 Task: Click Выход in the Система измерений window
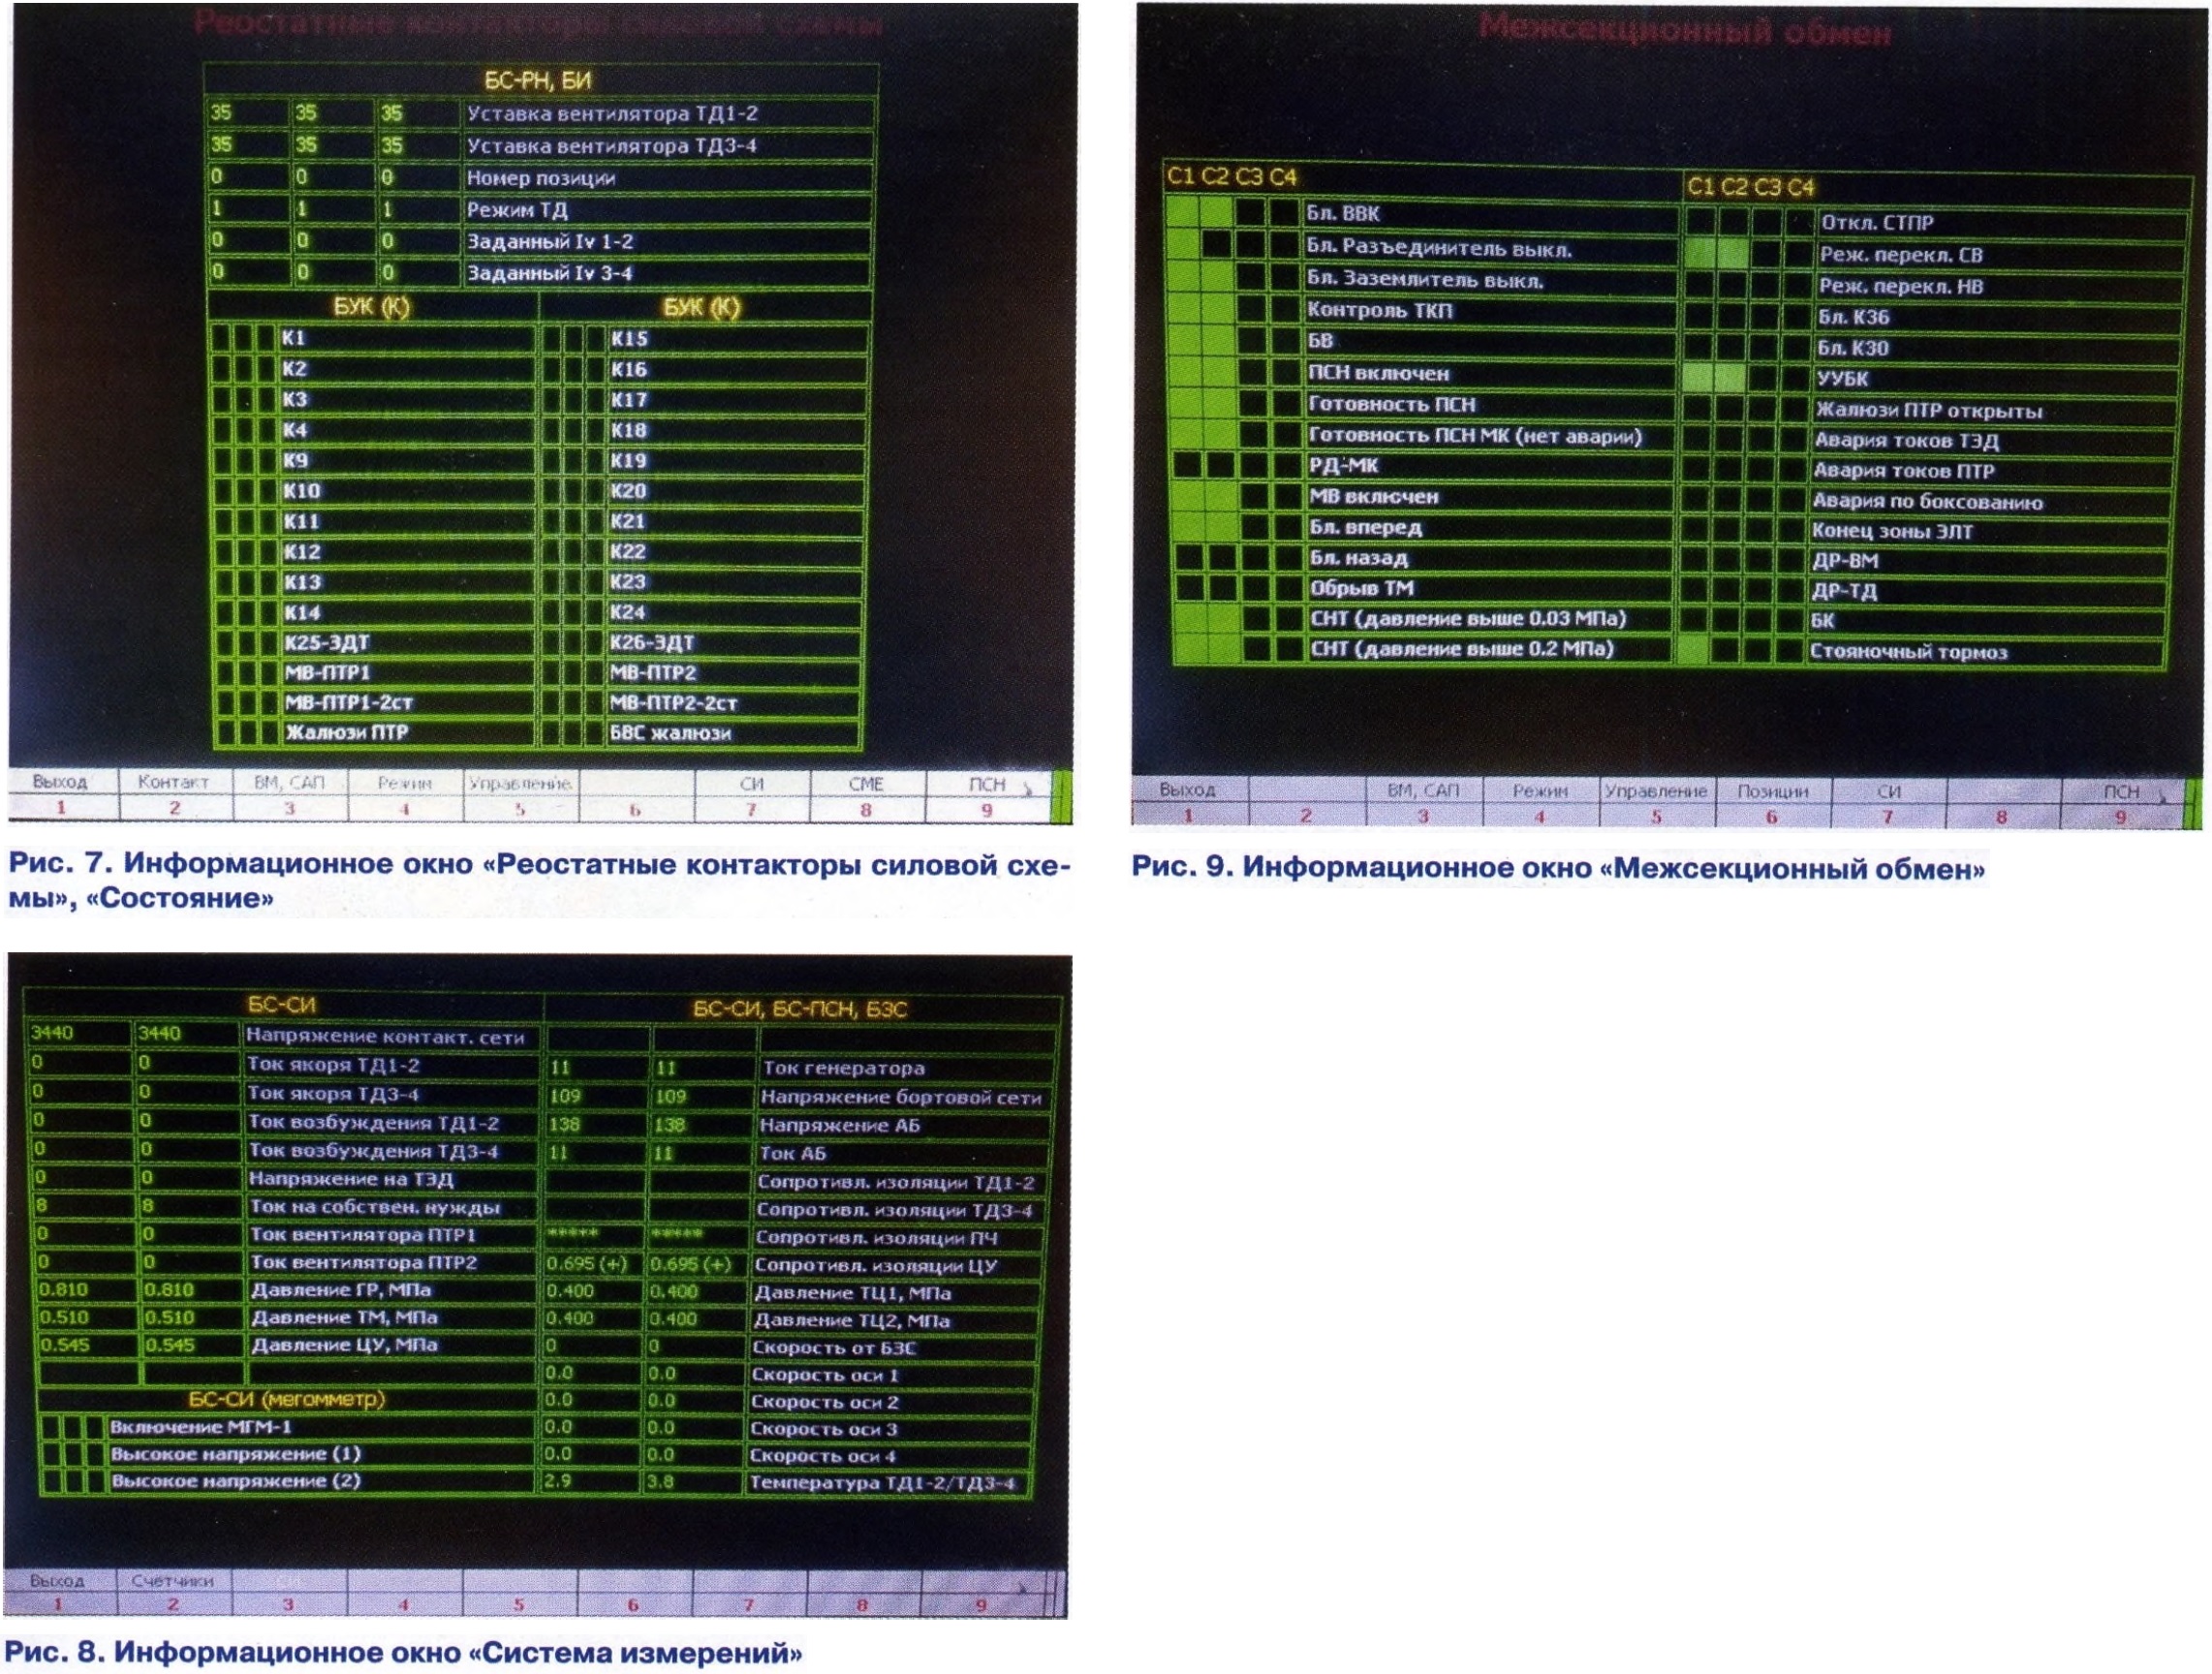tap(57, 1581)
